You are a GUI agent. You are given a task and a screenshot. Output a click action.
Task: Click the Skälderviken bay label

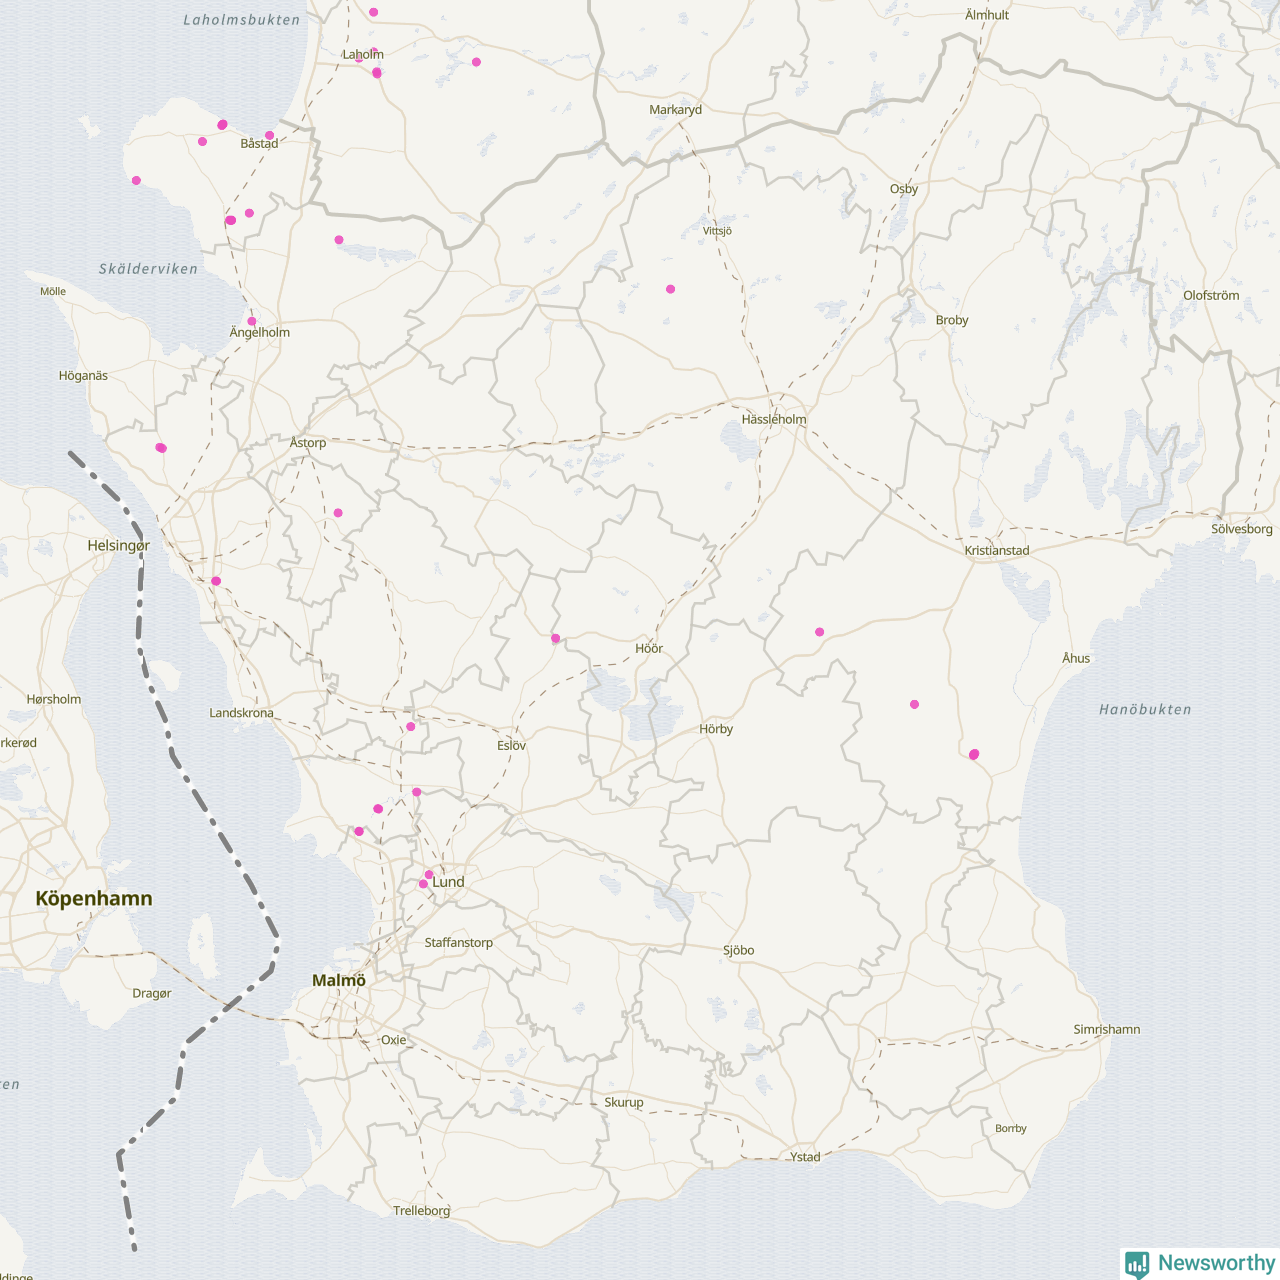[x=148, y=268]
